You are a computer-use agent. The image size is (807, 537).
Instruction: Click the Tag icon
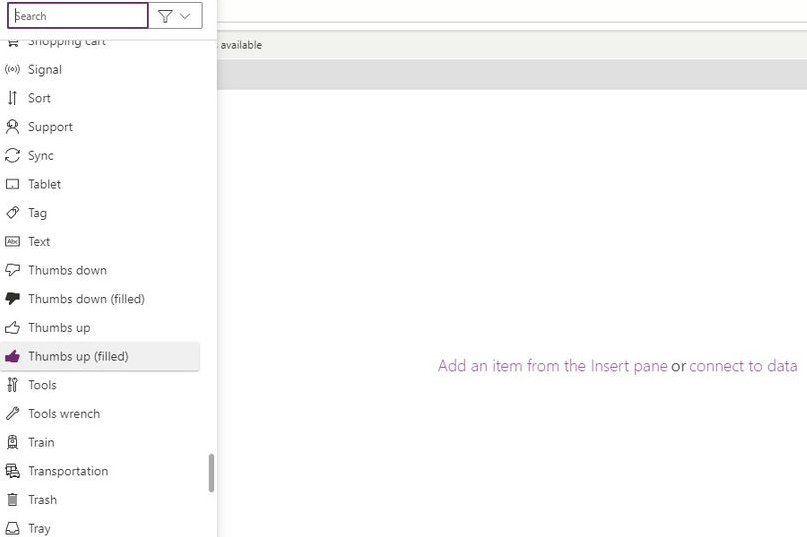click(12, 213)
